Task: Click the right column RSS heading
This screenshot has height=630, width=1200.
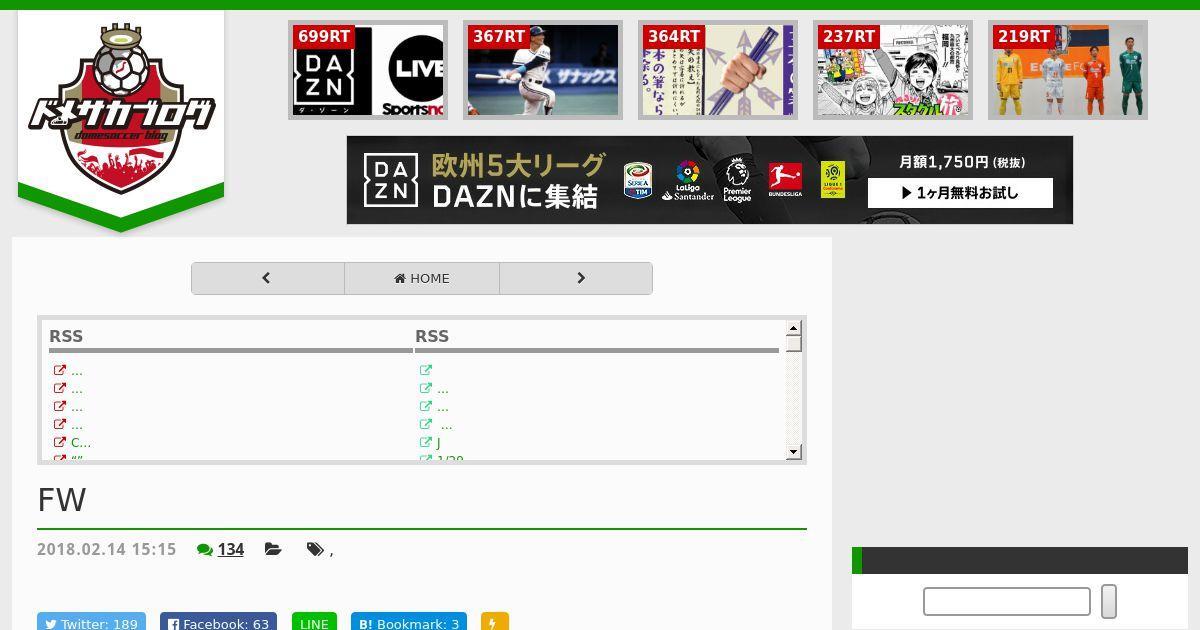Action: [x=432, y=336]
